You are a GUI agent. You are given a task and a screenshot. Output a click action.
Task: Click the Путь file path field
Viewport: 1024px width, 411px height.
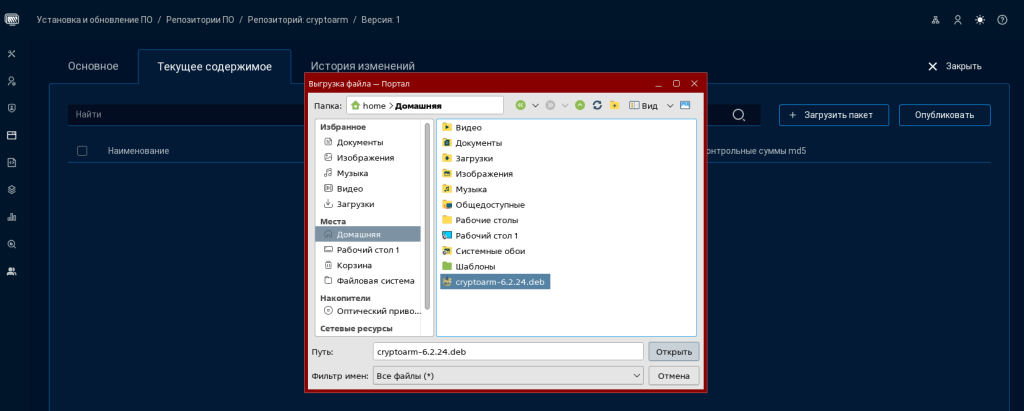coord(506,351)
